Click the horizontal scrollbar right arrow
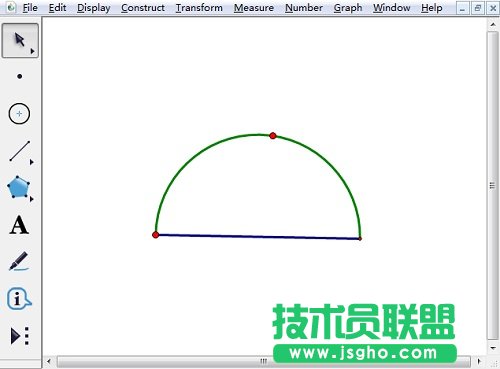The height and width of the screenshot is (369, 500). tap(479, 361)
